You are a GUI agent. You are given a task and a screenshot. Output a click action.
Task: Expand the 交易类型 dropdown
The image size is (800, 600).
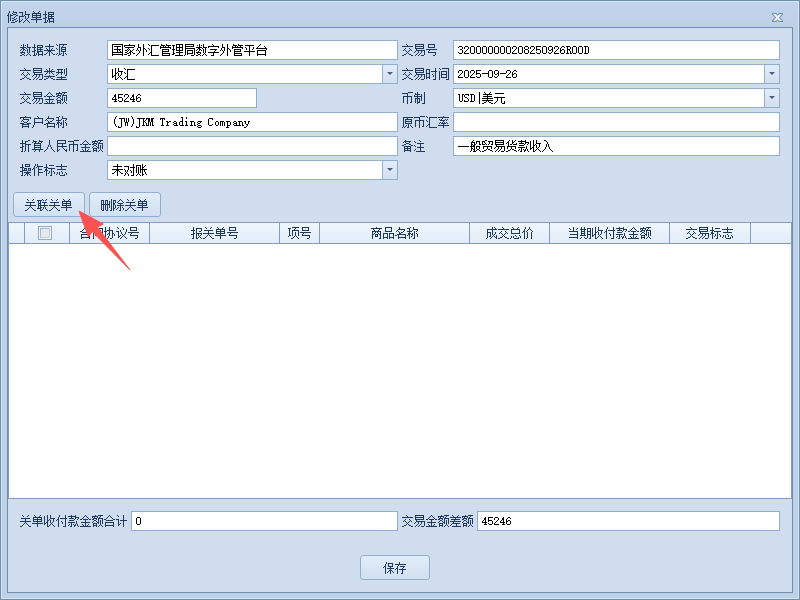coord(389,74)
